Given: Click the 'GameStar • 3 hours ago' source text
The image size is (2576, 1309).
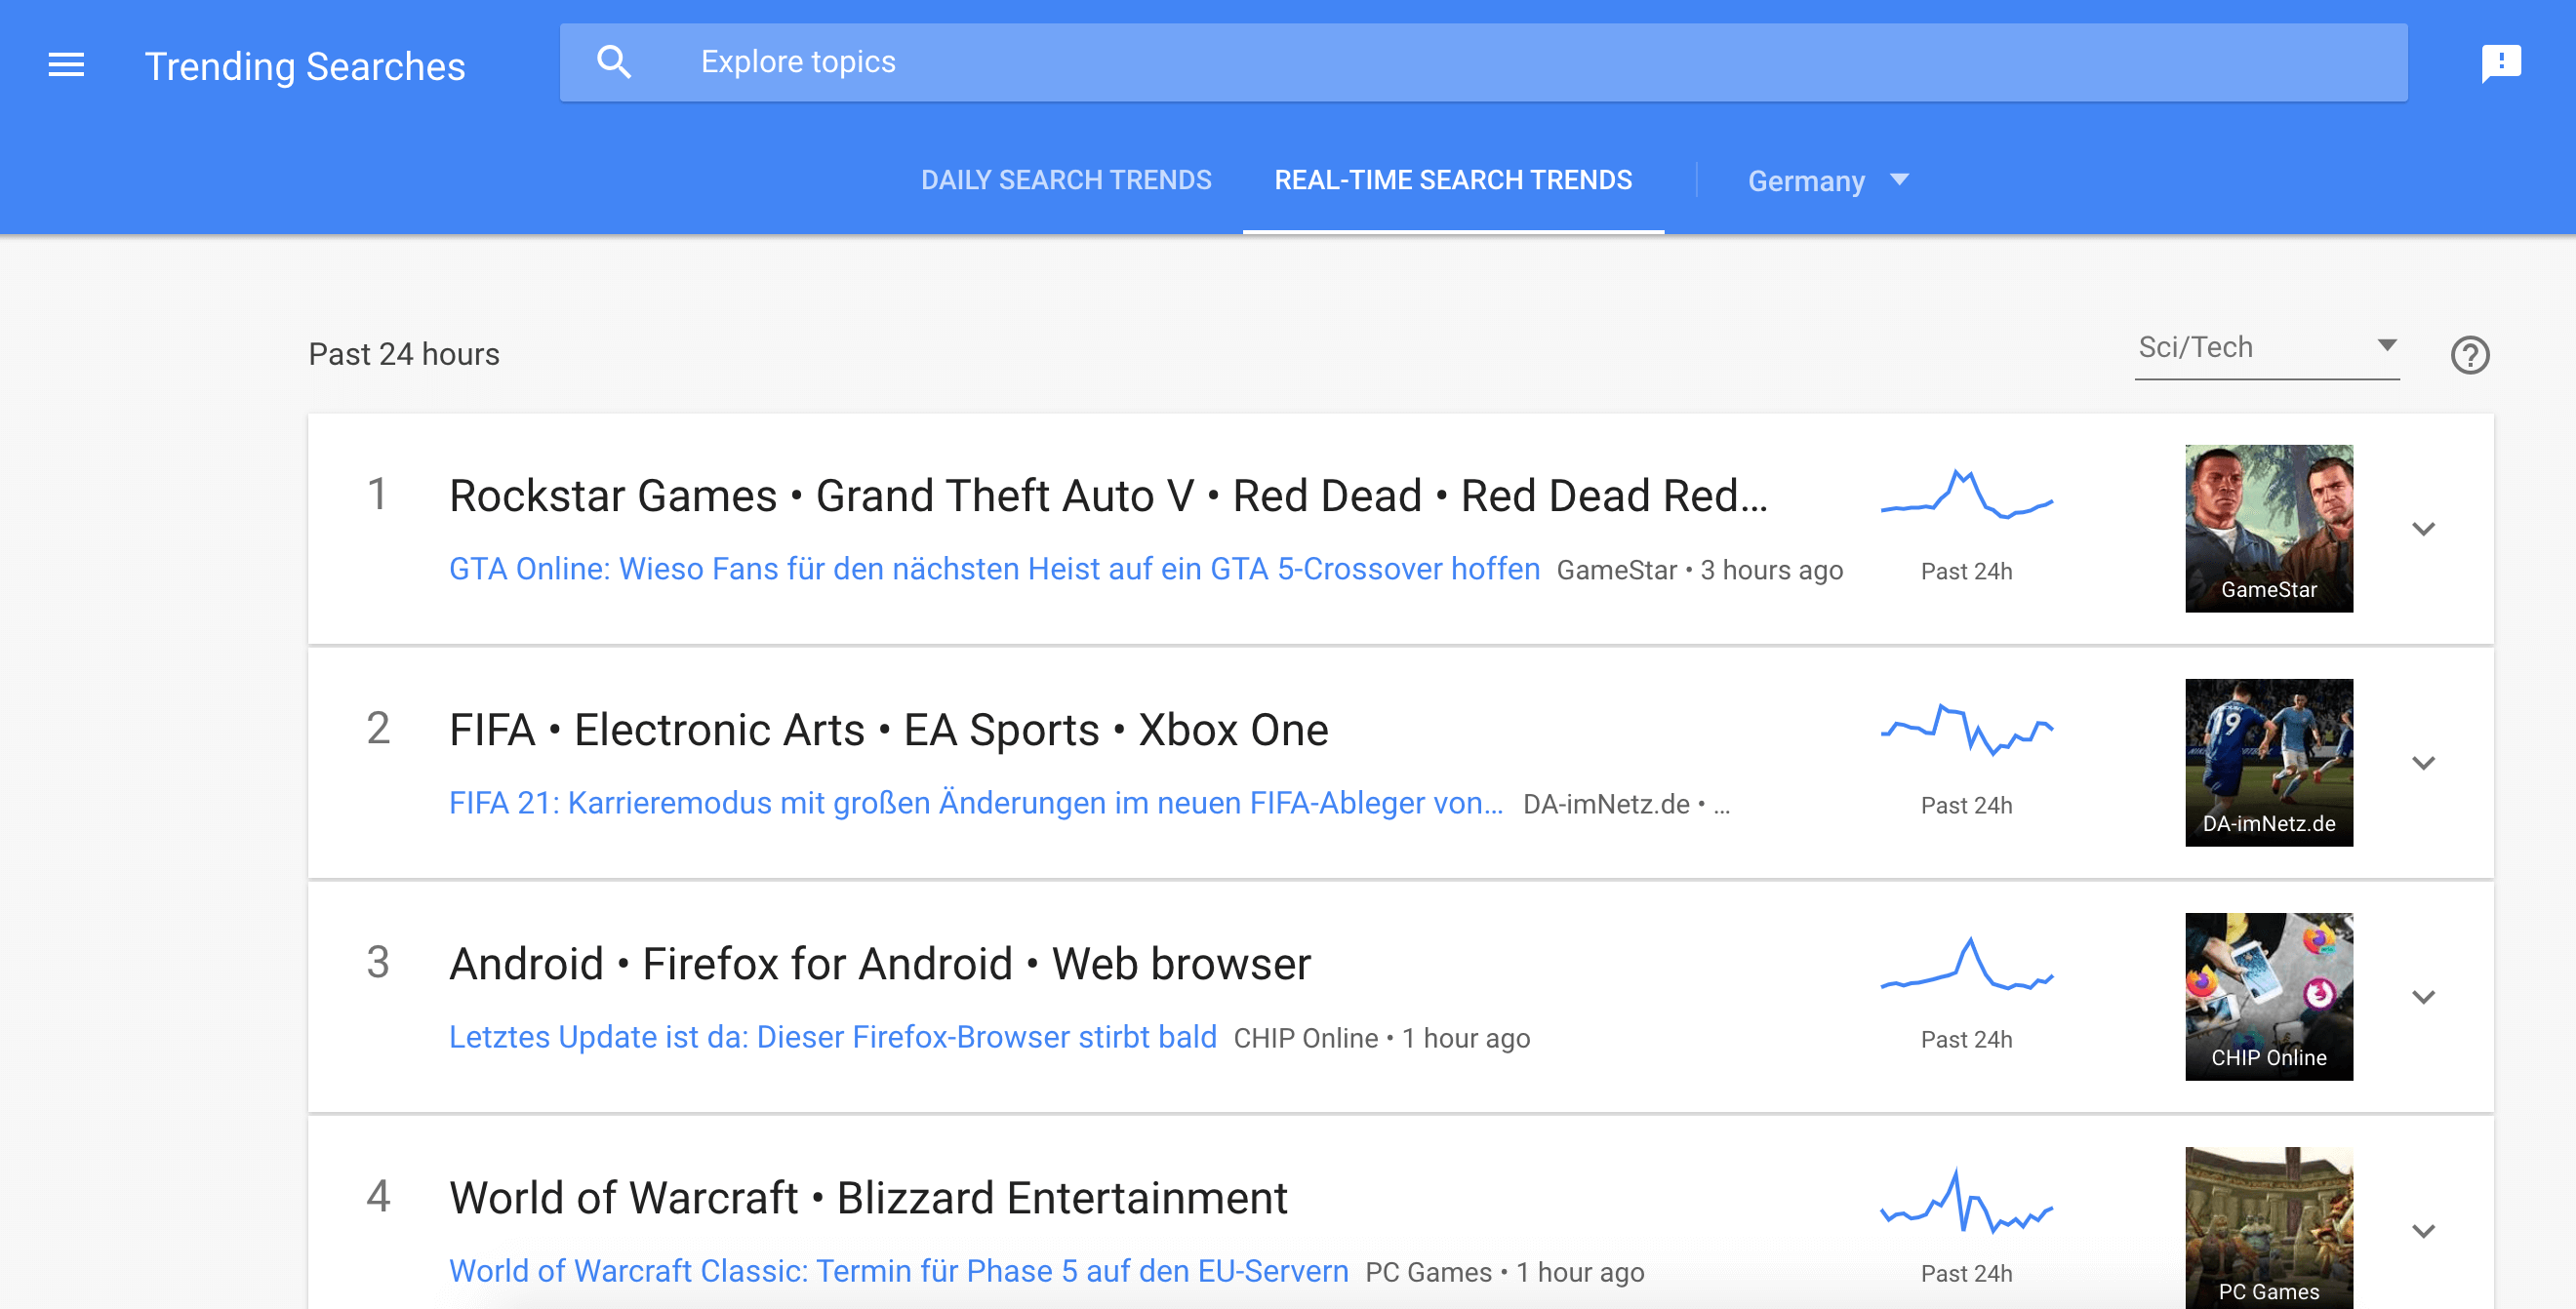Looking at the screenshot, I should 1699,570.
